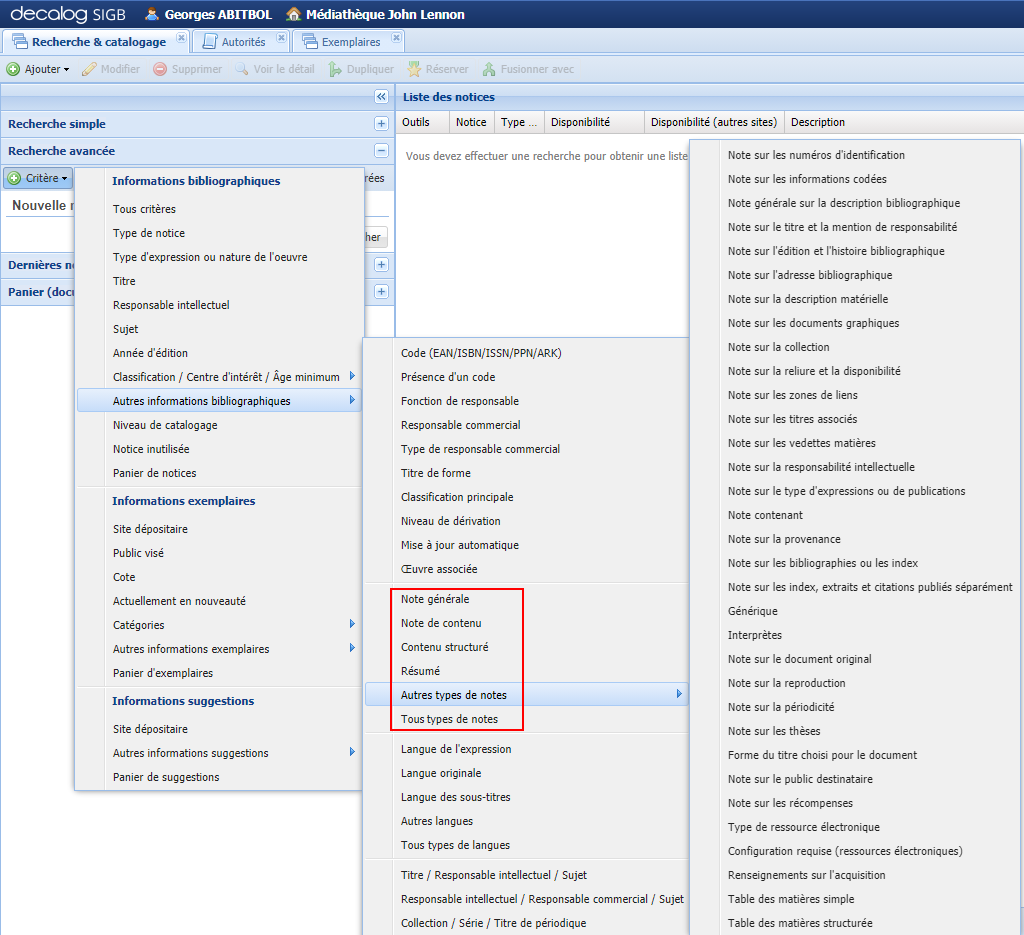This screenshot has width=1024, height=935.
Task: Open the Ajouter dropdown
Action: (38, 69)
